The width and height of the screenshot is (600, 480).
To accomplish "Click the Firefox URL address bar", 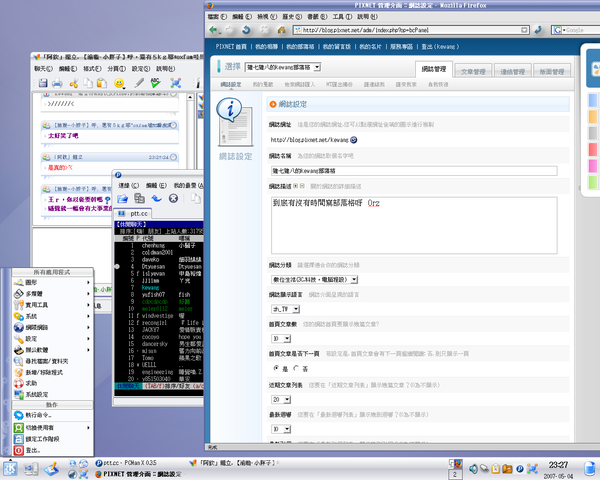I will point(411,30).
